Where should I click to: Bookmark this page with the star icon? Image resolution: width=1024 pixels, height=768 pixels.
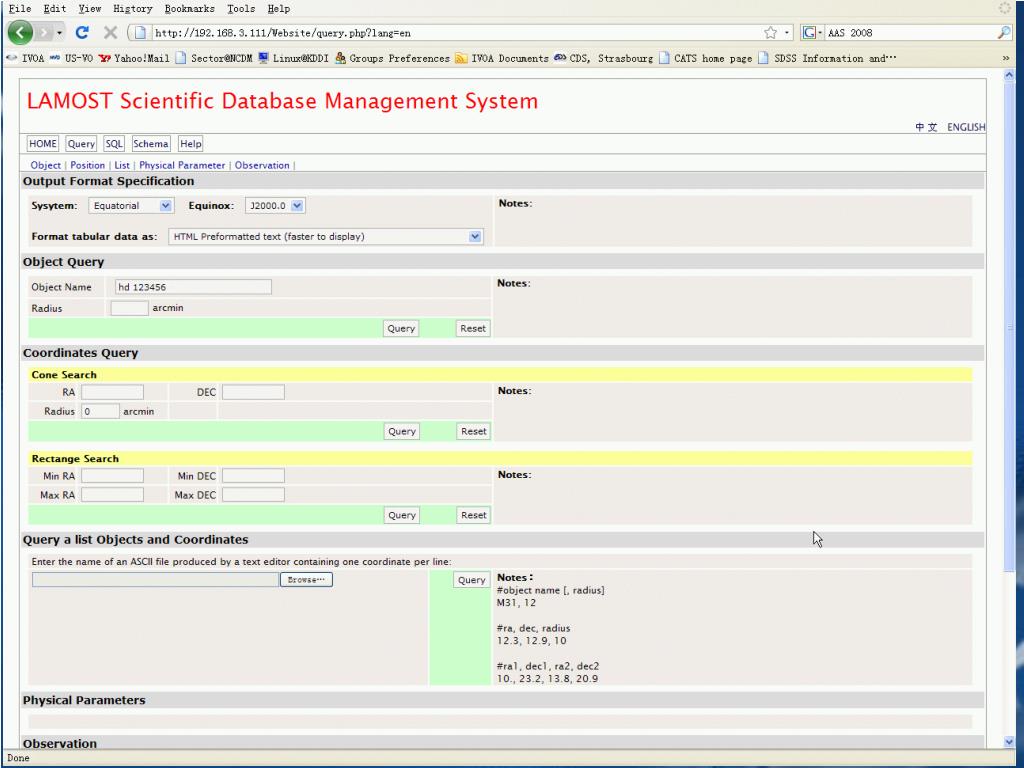tap(771, 33)
